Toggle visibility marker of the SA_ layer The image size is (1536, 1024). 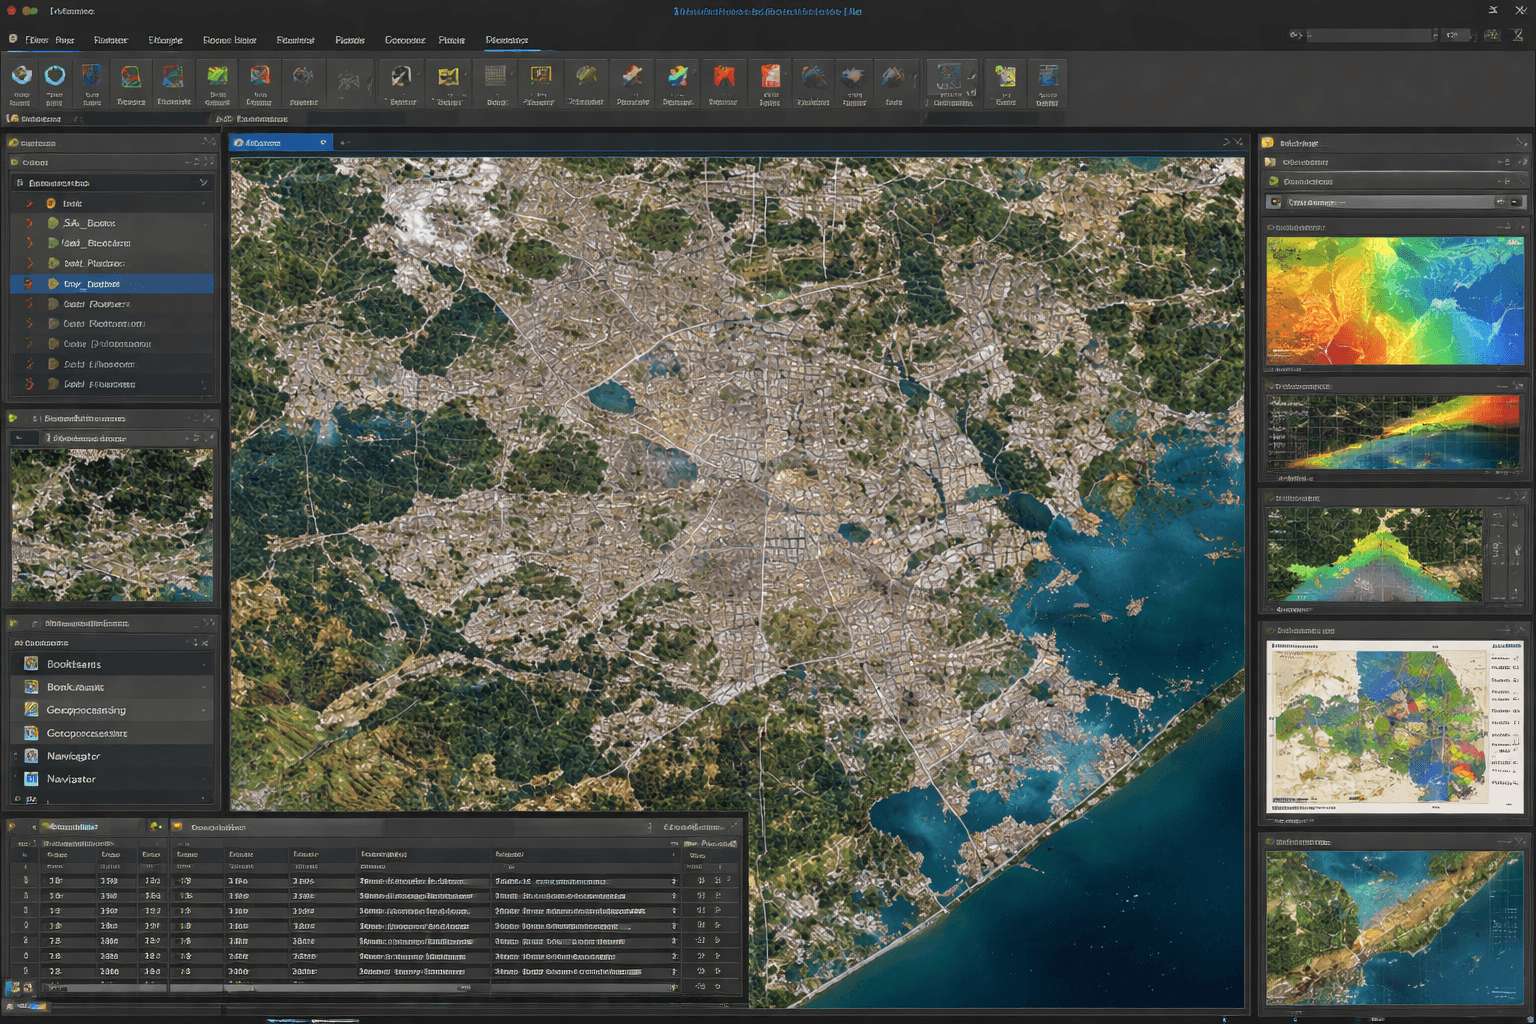click(x=29, y=223)
